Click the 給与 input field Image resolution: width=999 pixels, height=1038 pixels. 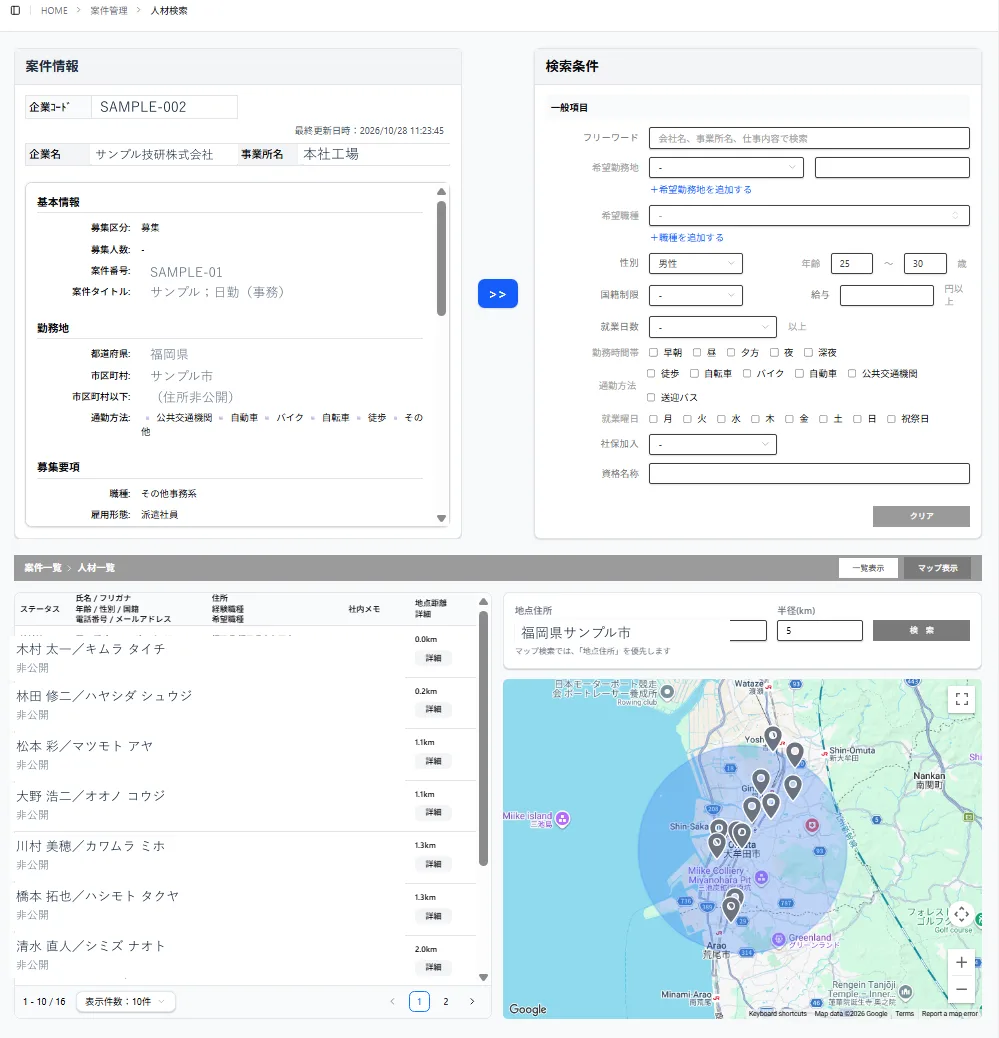pyautogui.click(x=886, y=295)
